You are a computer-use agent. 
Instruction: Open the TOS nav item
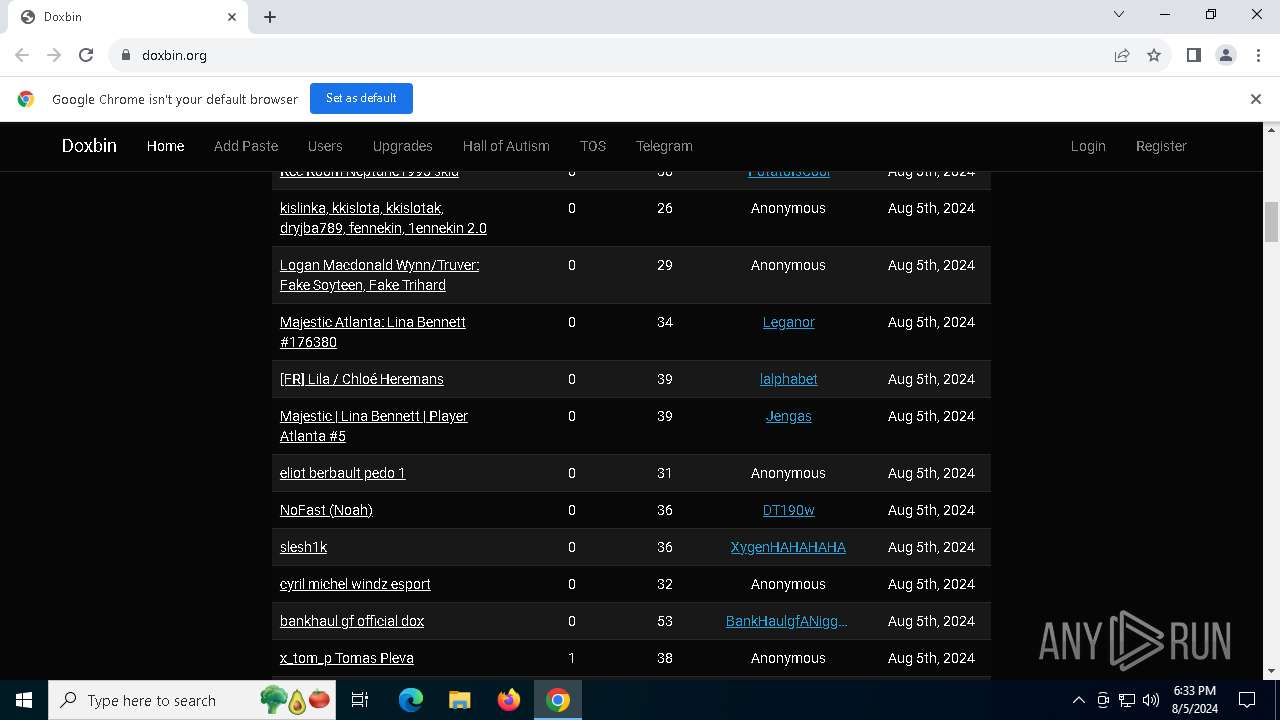[593, 146]
